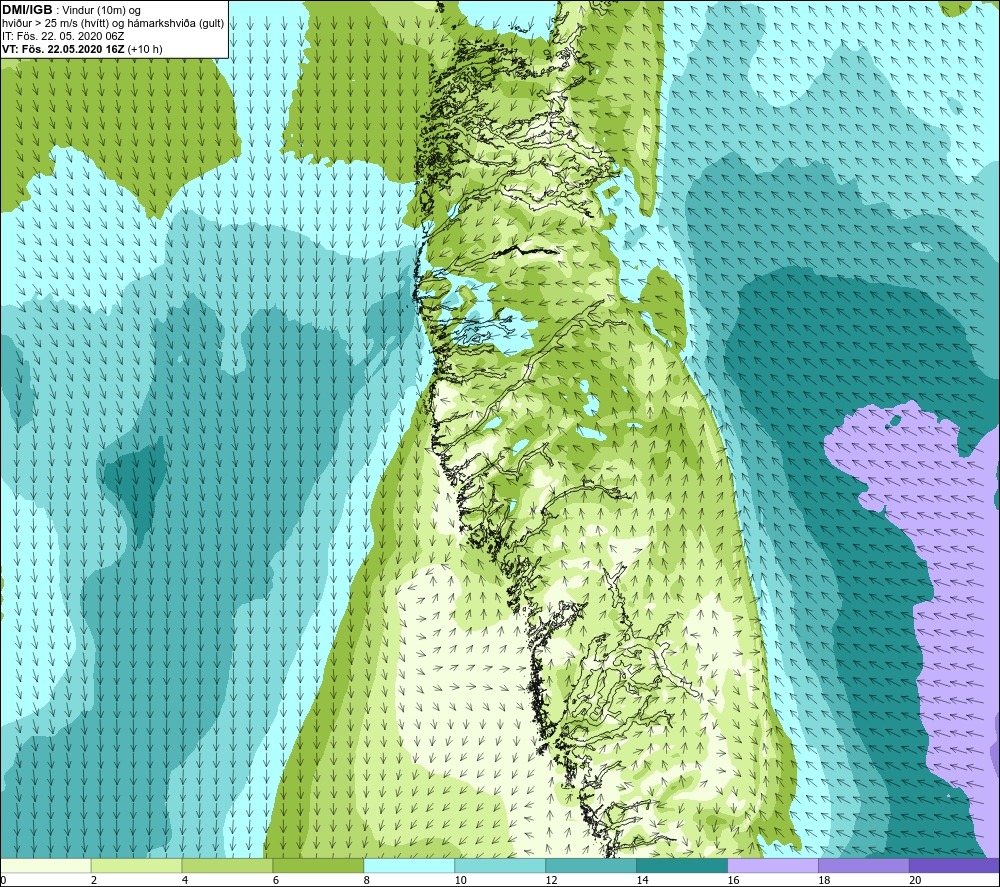Click the 'VT: Fös. 22.05.2020 16Z' valid time
This screenshot has width=1000, height=887.
(x=63, y=49)
